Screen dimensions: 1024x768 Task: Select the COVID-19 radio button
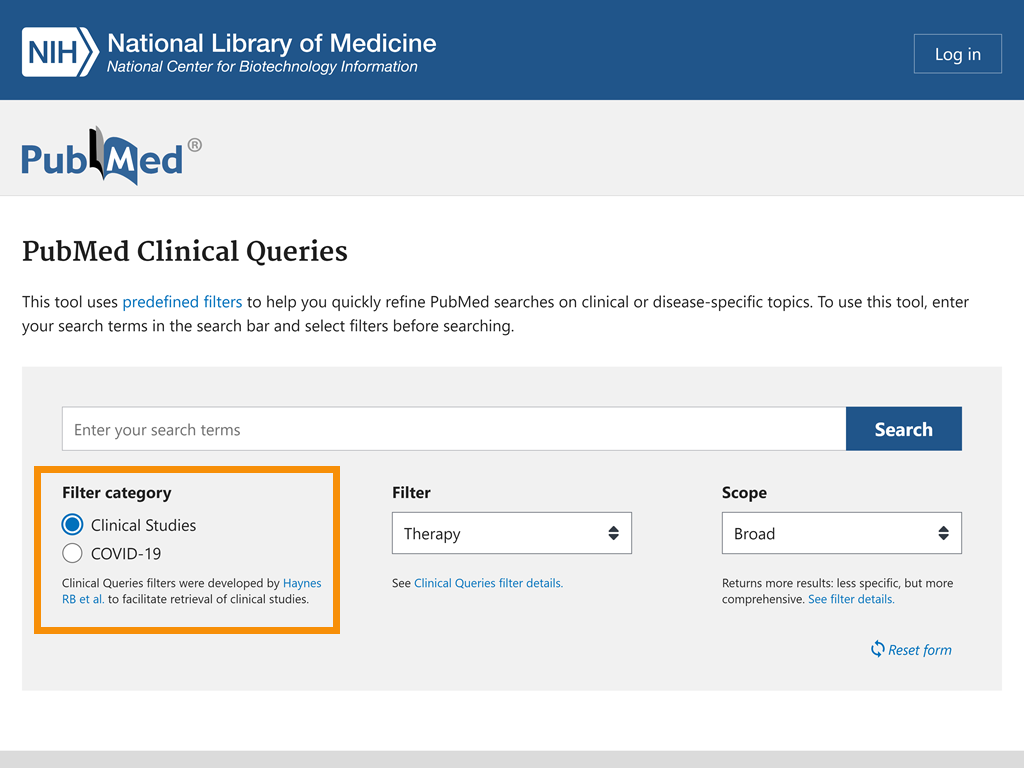coord(71,553)
